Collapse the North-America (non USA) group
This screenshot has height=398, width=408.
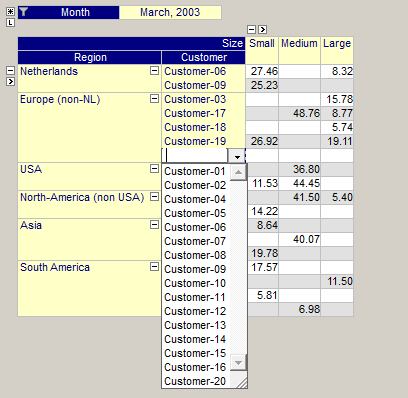(x=154, y=196)
